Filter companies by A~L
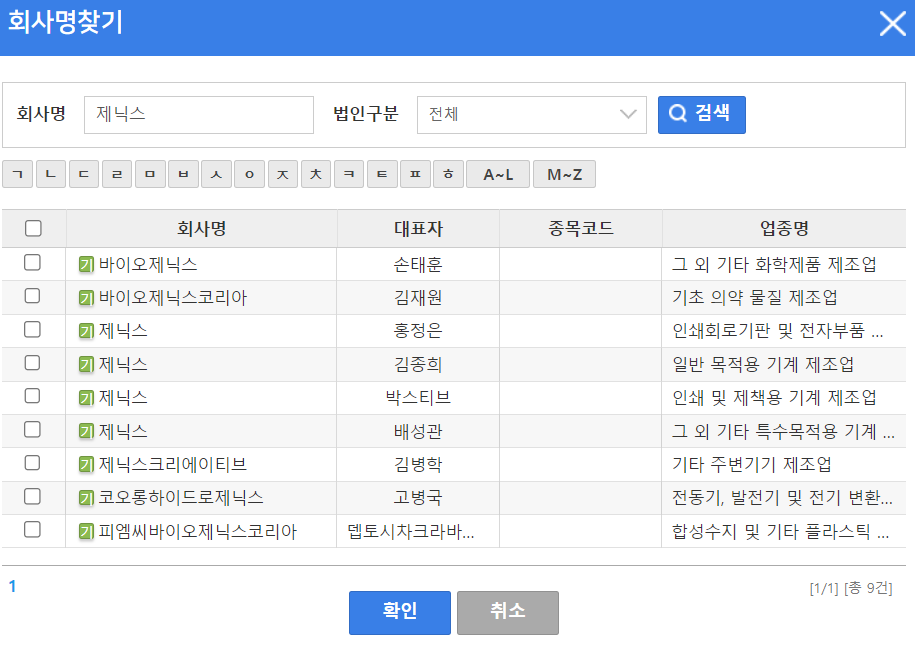The height and width of the screenshot is (646, 915). point(498,174)
